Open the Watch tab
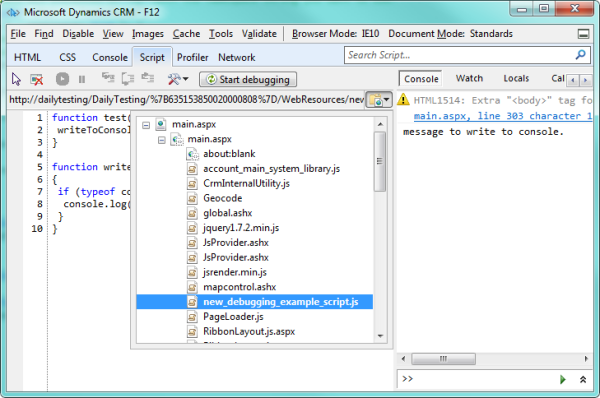 click(x=469, y=78)
